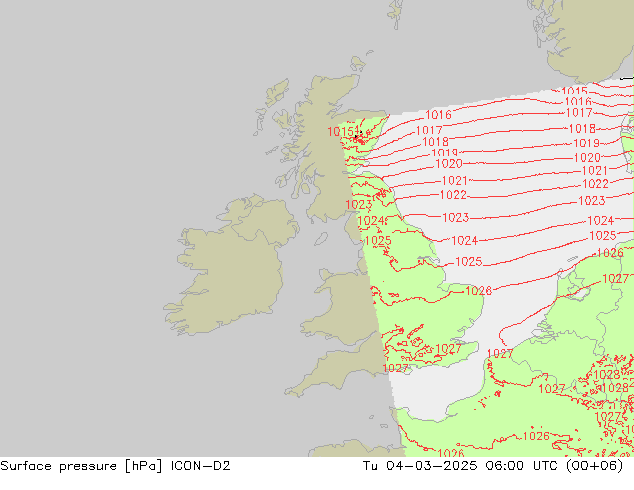Screen dimensions: 634x490
Task: Click the '(00+06)' forecast offset text
Action: [x=594, y=466]
